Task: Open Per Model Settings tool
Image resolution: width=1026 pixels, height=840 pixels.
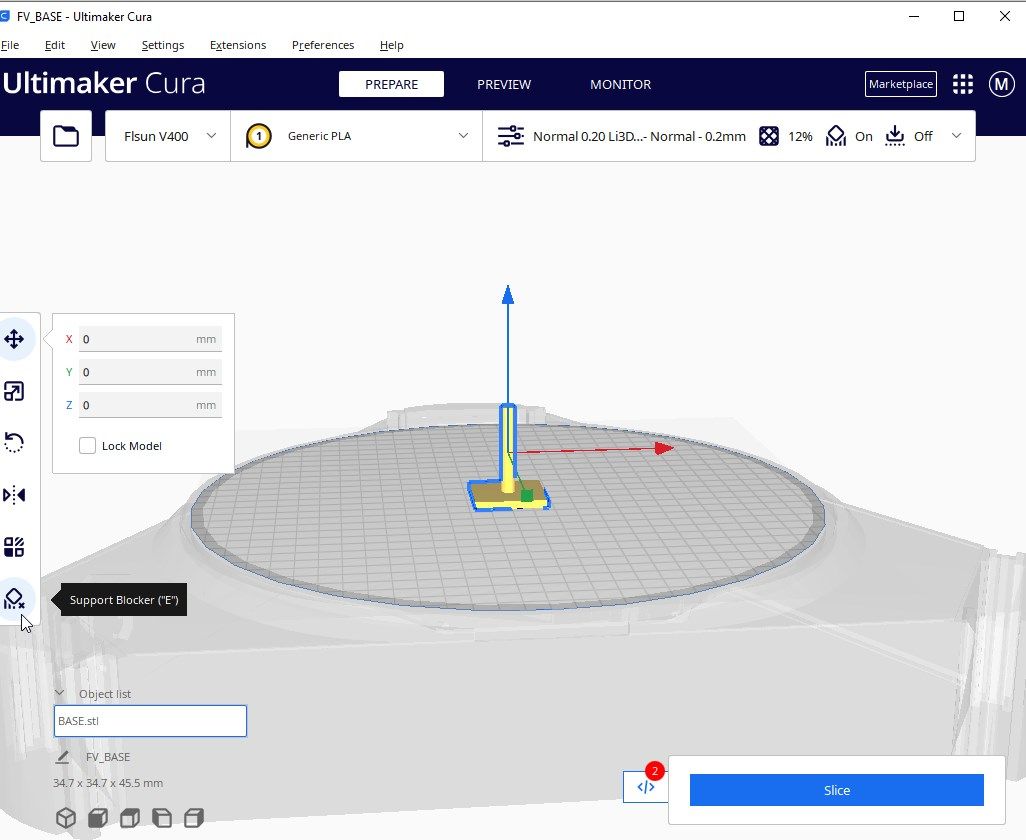Action: (x=14, y=547)
